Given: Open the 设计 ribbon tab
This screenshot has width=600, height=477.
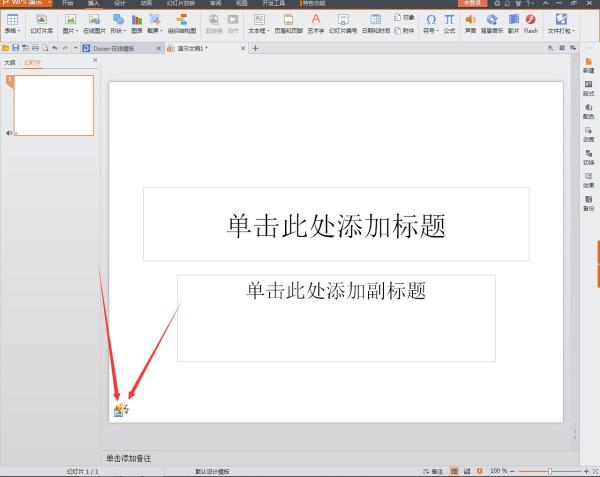Looking at the screenshot, I should click(120, 3).
